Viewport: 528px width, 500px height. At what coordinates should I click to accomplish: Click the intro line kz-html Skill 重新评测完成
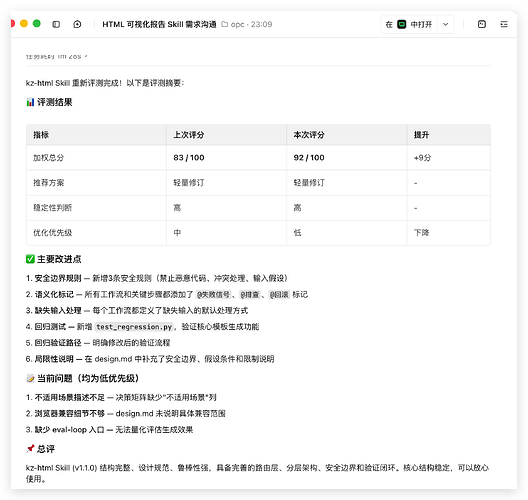105,83
